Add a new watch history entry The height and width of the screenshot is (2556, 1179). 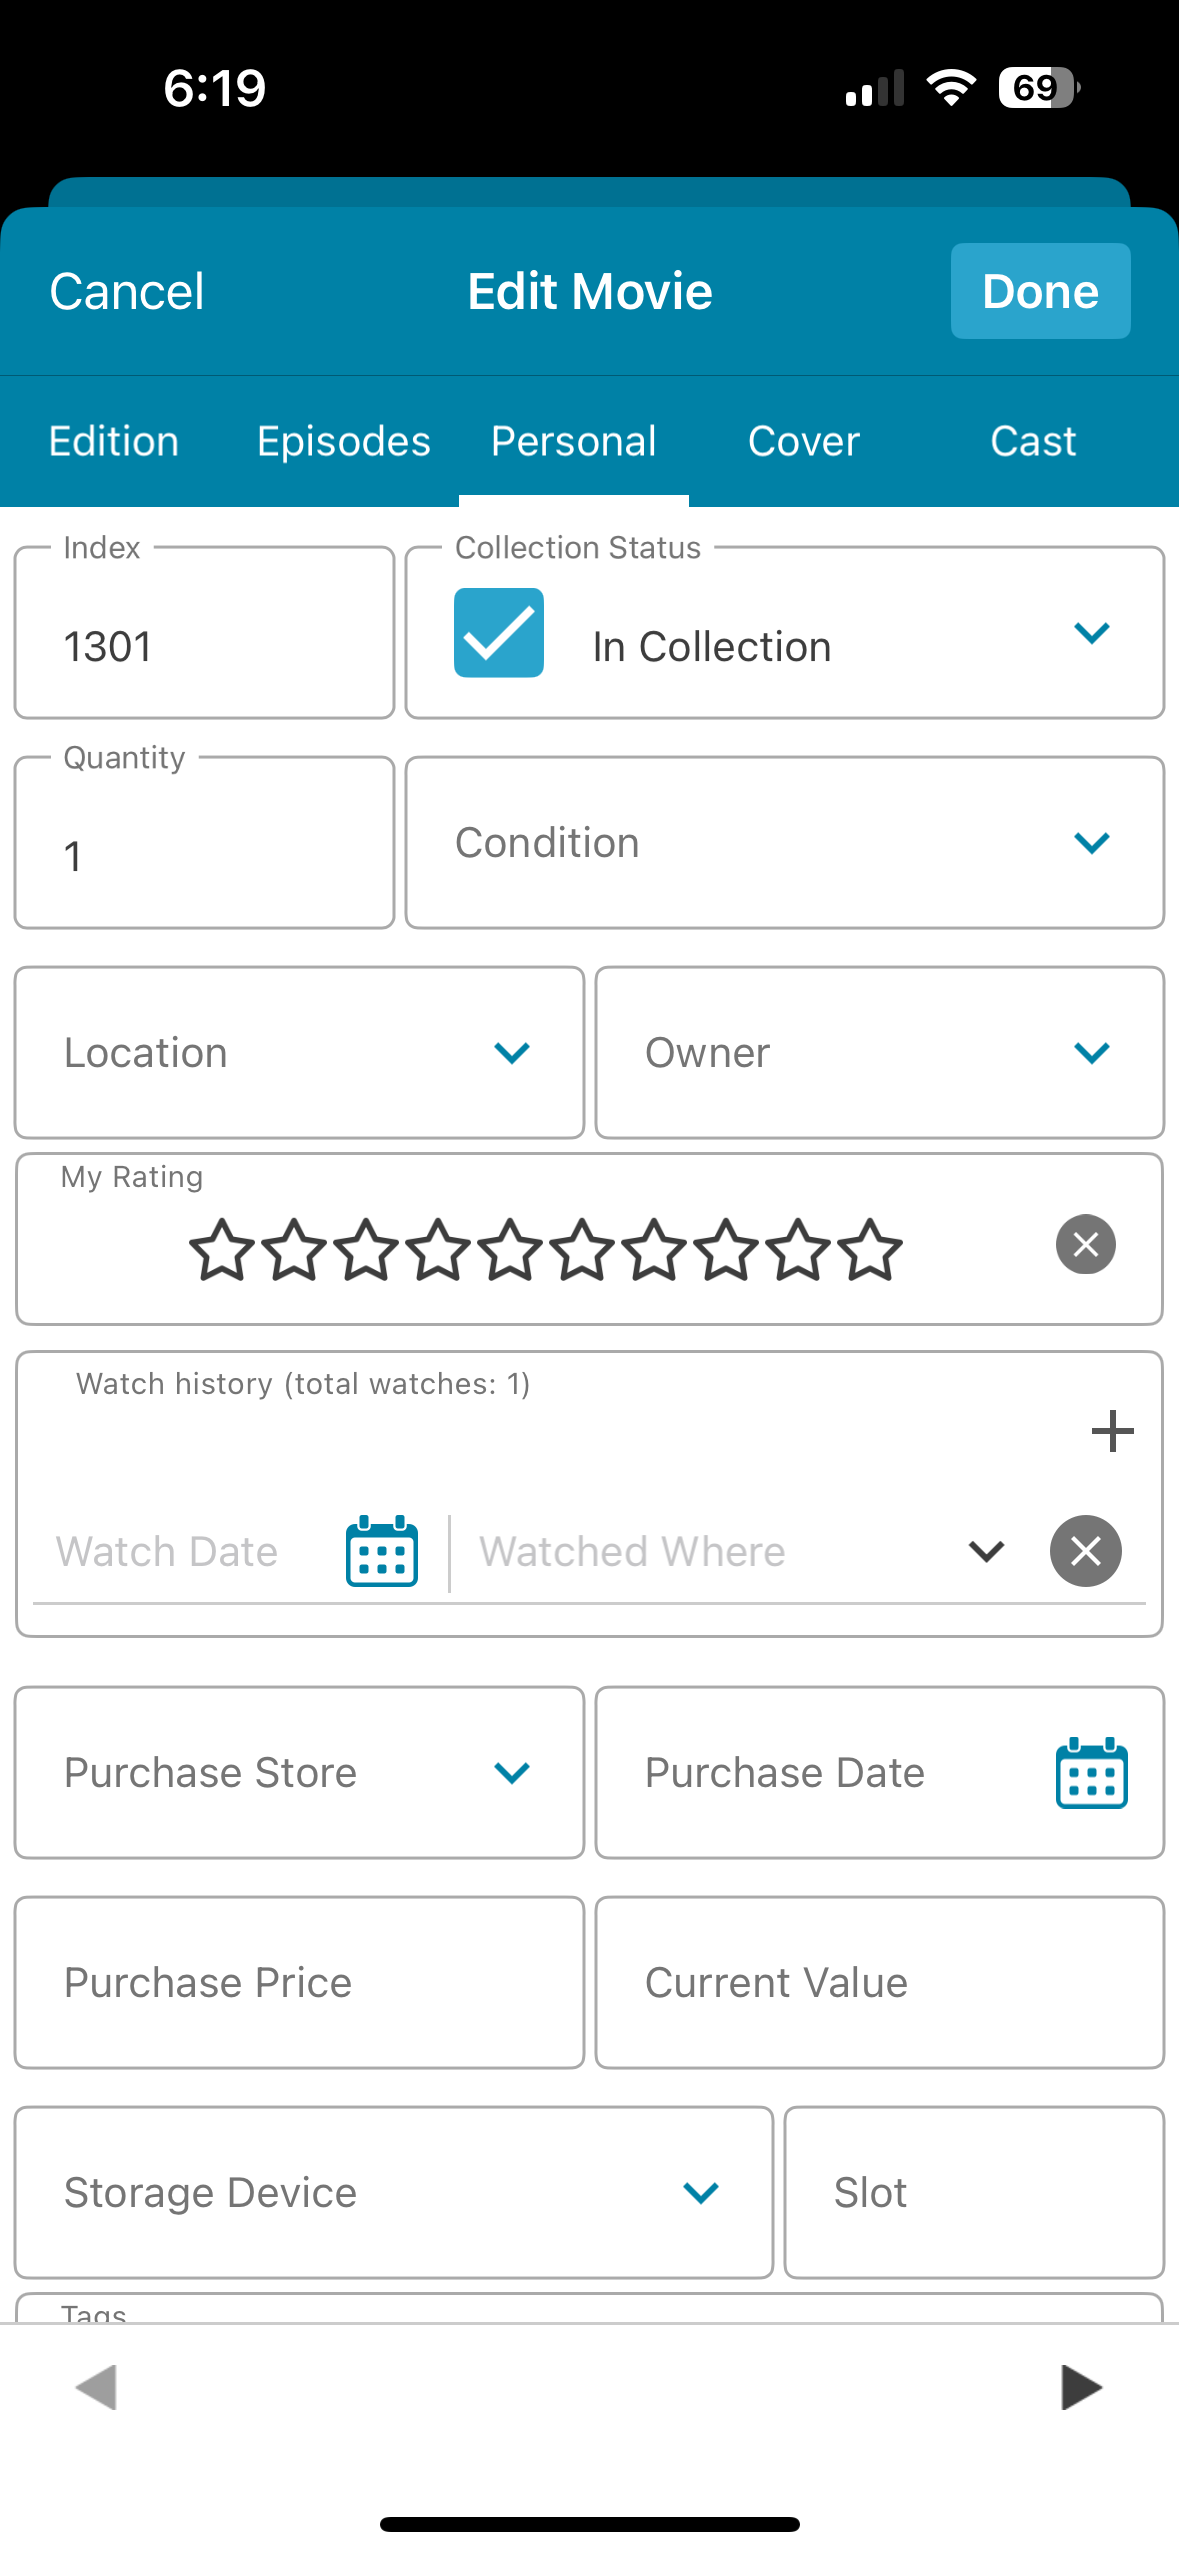tap(1111, 1431)
